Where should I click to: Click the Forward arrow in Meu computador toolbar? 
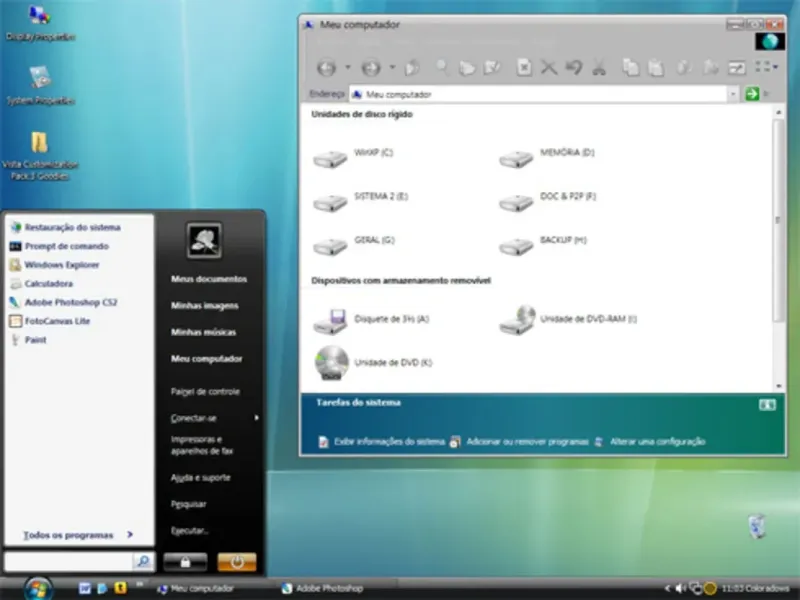click(371, 67)
